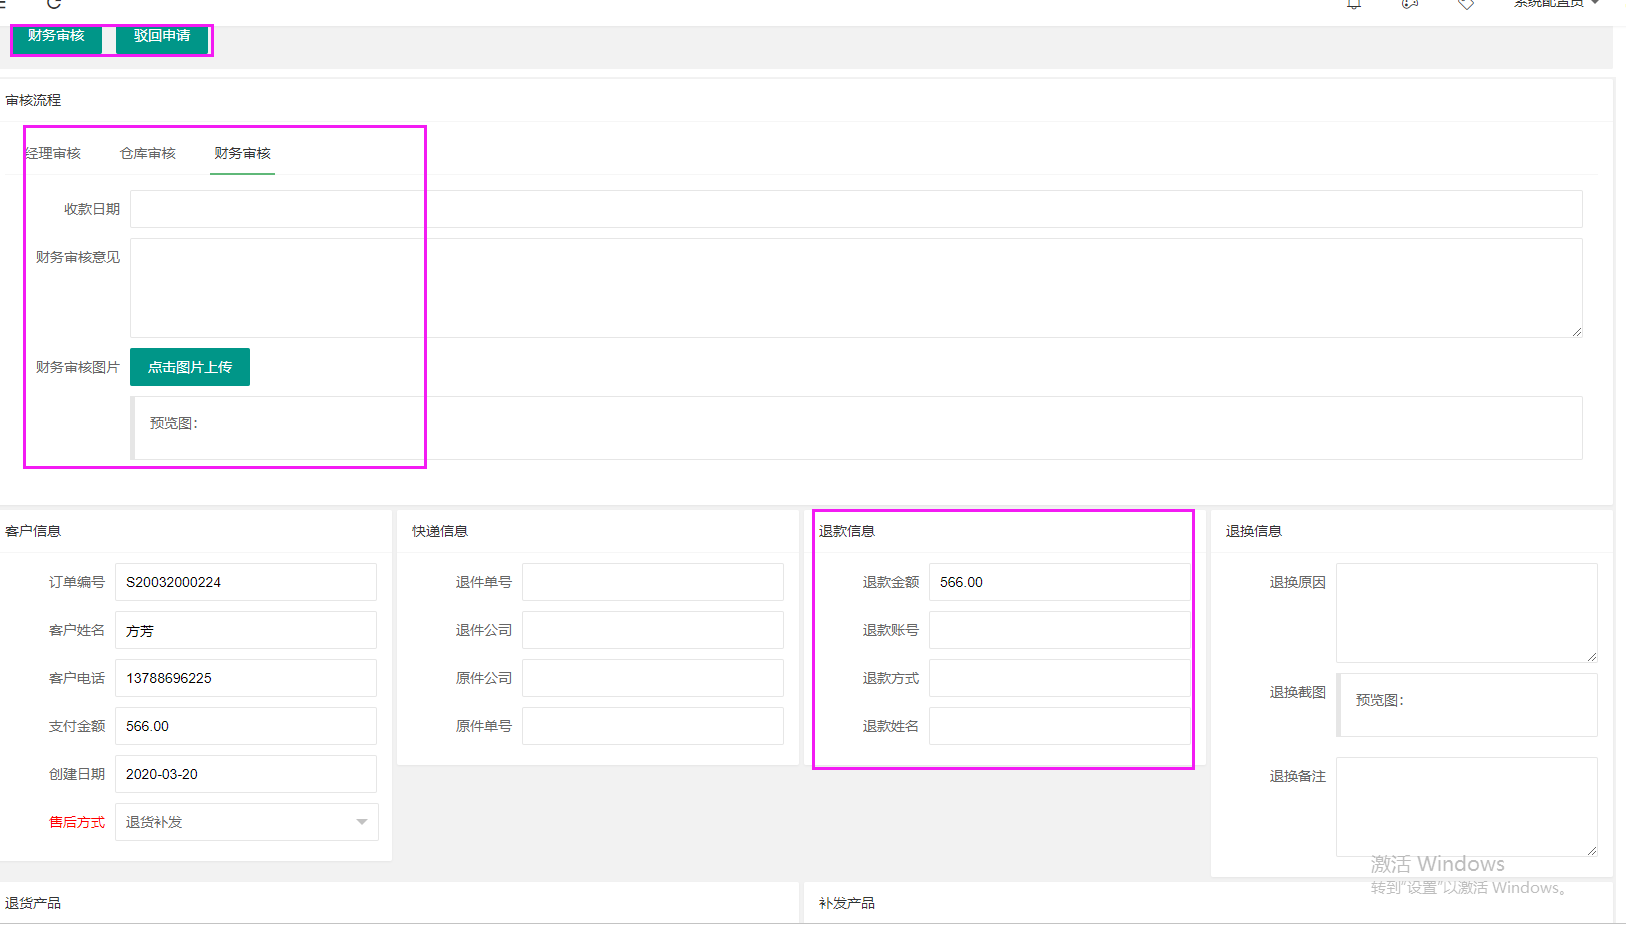Focus the 收款日期 input field
Screen dimensions: 1626x927
coord(856,209)
